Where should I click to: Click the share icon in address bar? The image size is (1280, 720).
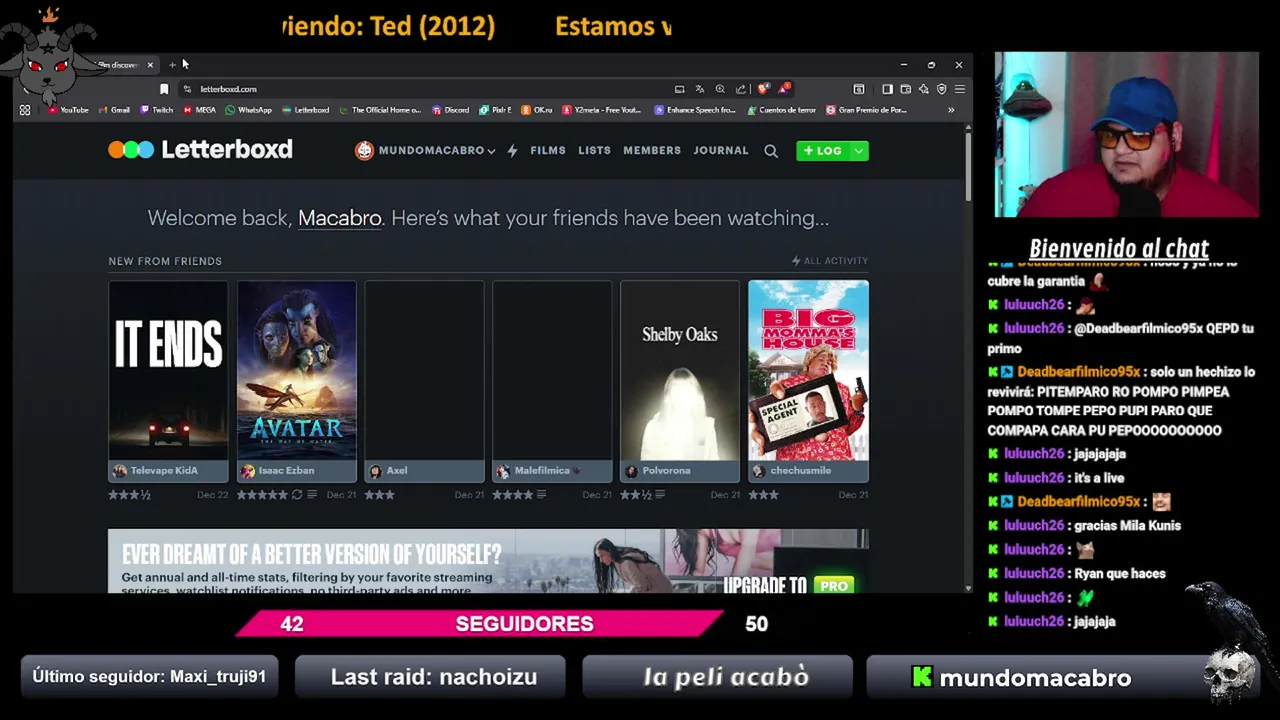(x=740, y=89)
